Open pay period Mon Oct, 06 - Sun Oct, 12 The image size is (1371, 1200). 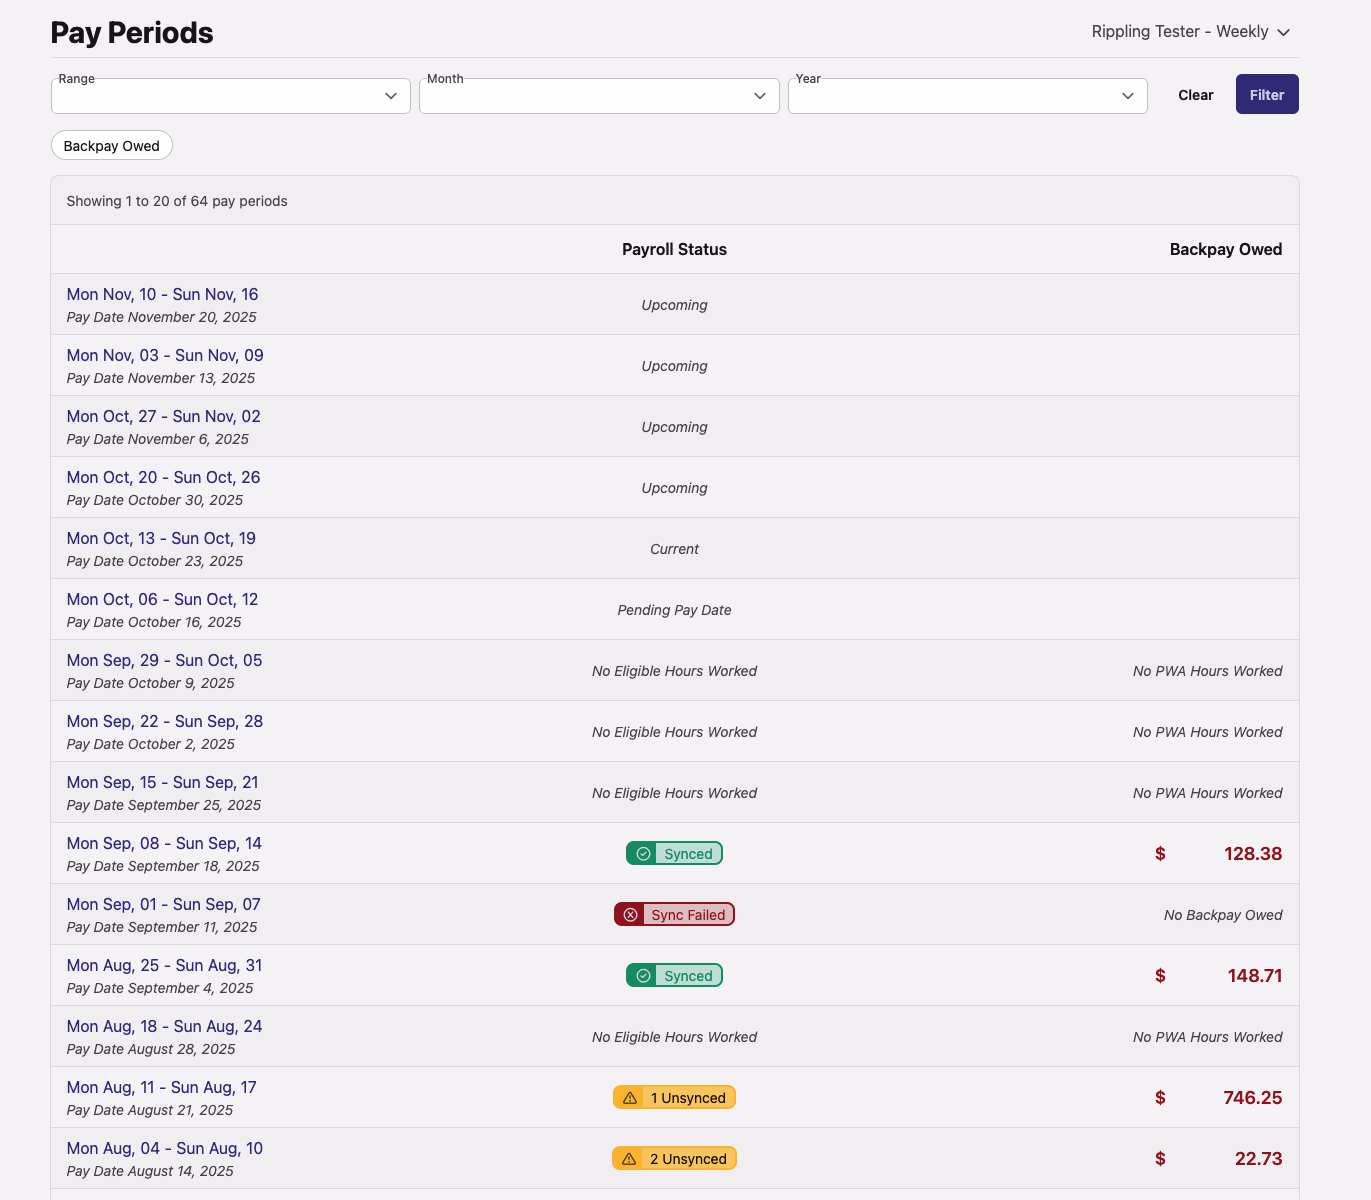coord(163,599)
